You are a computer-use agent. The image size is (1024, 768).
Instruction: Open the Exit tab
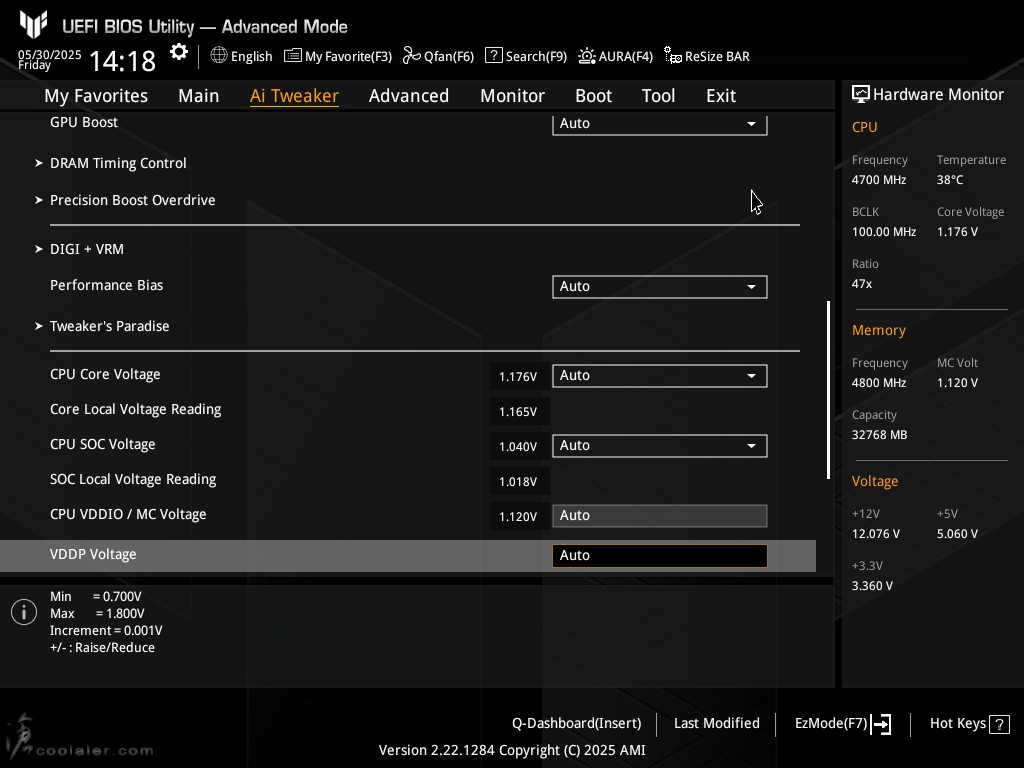[x=721, y=96]
